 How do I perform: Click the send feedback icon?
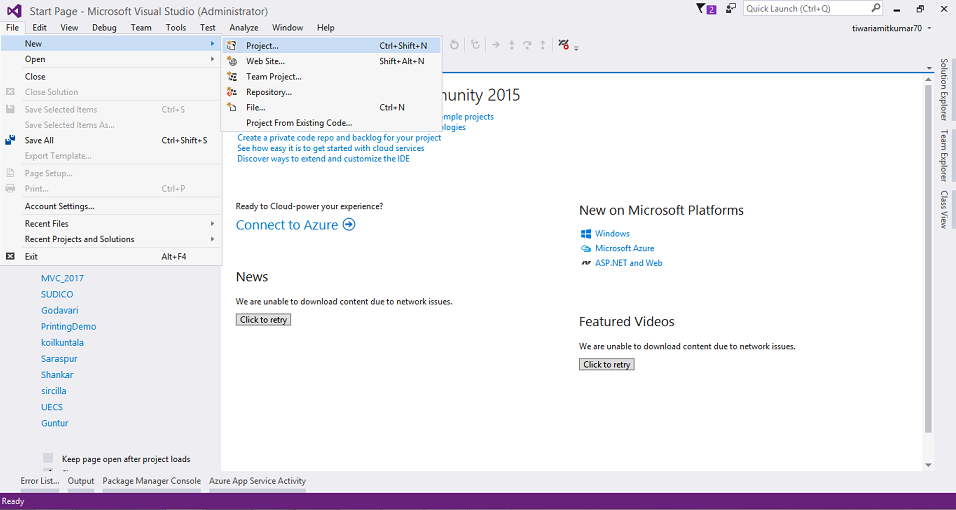click(x=729, y=9)
